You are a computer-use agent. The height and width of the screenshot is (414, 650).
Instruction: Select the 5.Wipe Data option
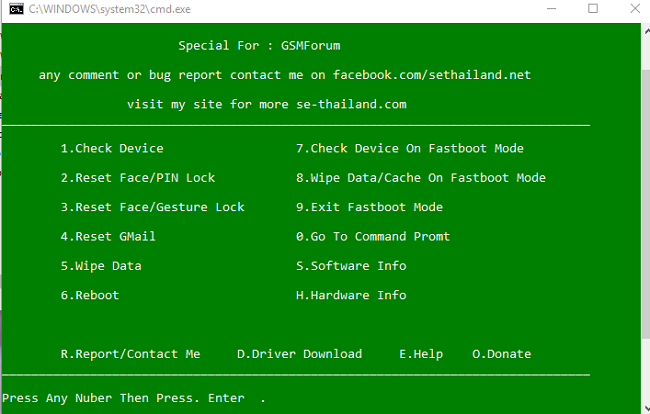(101, 266)
